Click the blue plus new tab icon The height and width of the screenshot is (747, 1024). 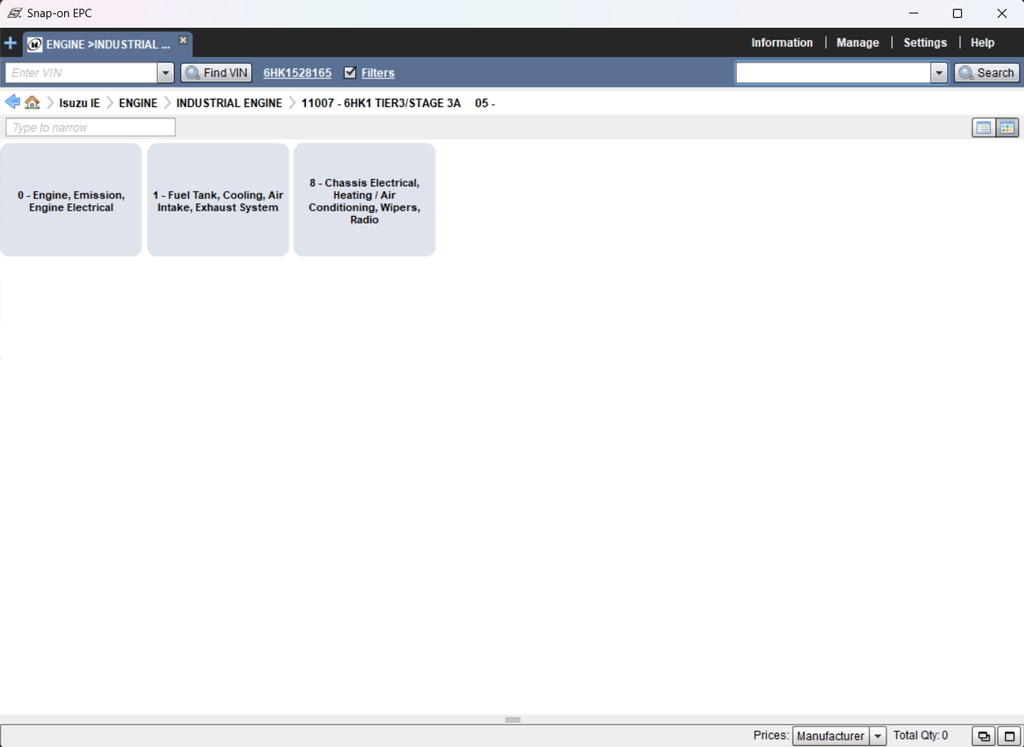point(11,43)
